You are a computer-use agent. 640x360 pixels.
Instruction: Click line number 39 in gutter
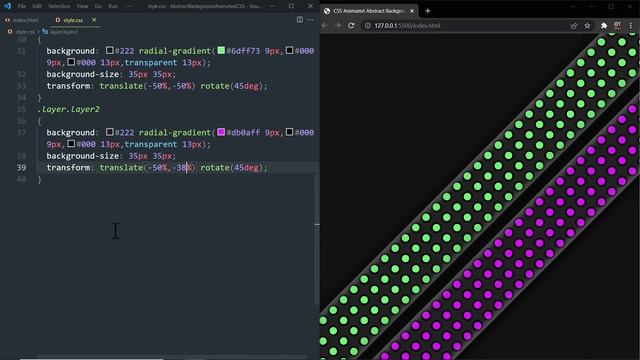point(21,167)
